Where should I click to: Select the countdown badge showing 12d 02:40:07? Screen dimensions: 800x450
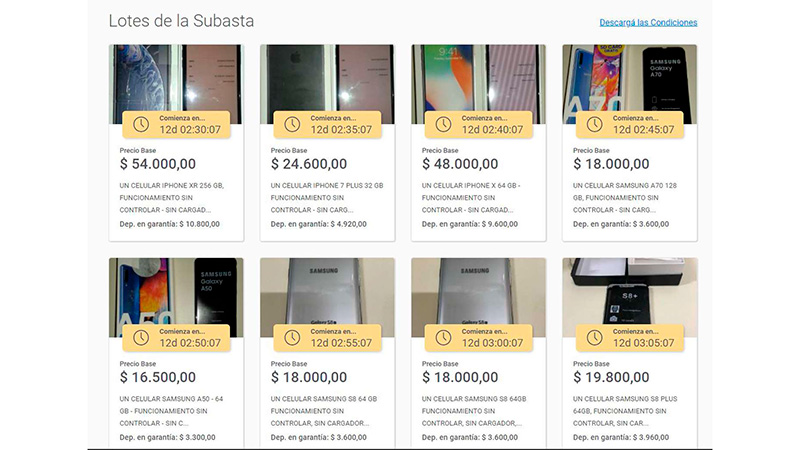pyautogui.click(x=479, y=124)
